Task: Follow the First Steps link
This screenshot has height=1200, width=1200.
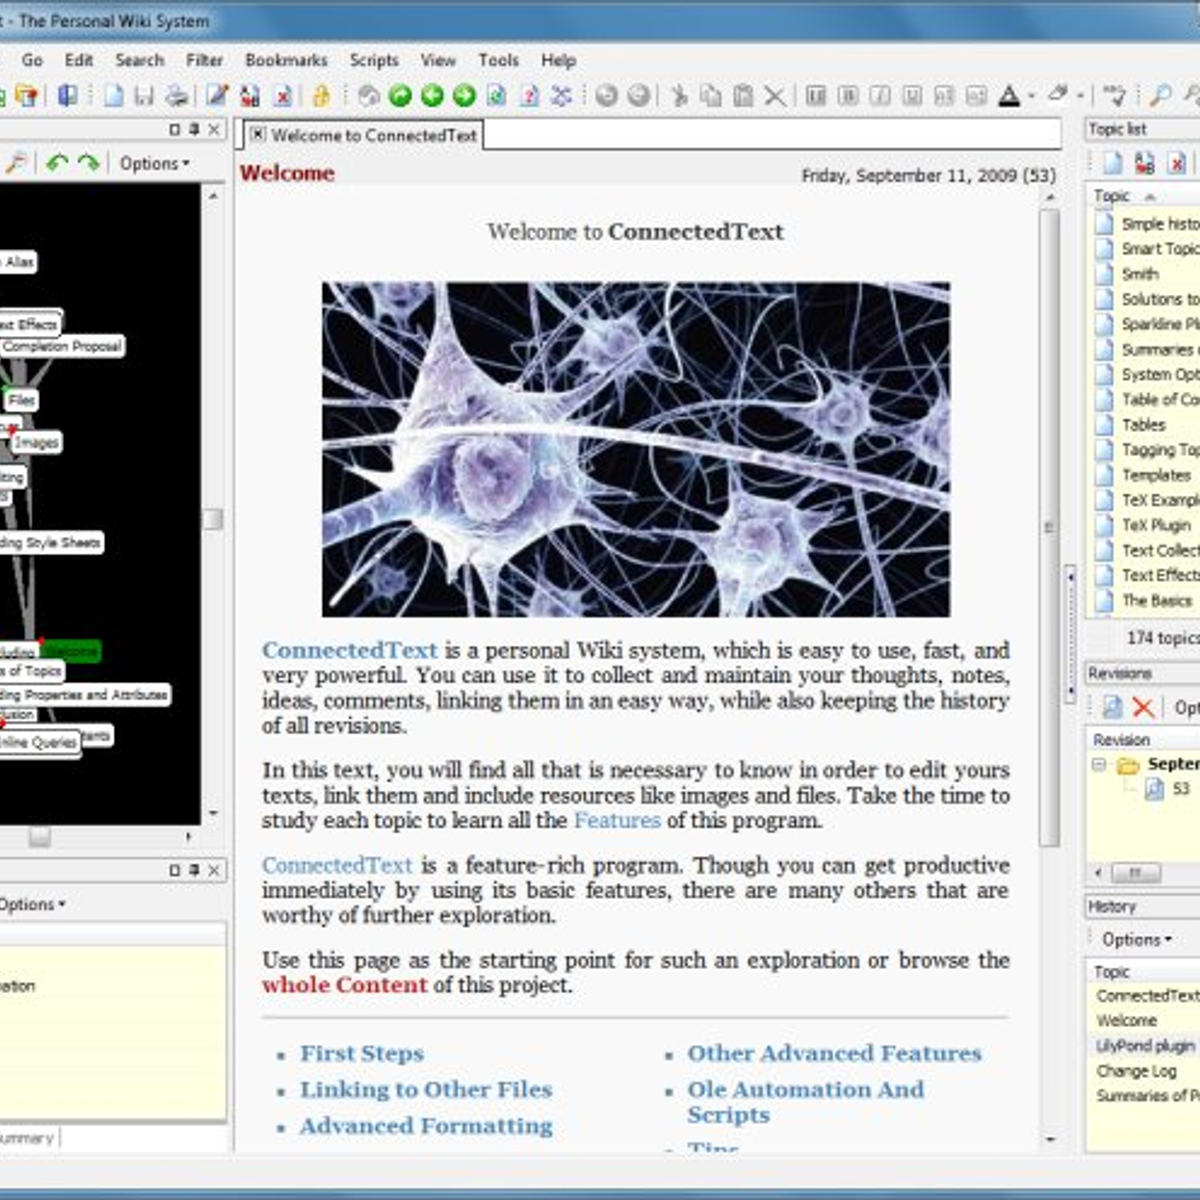Action: (x=362, y=1053)
